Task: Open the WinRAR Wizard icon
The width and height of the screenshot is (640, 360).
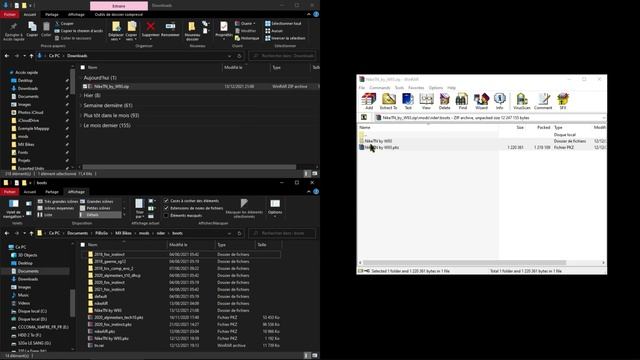Action: pyautogui.click(x=481, y=101)
